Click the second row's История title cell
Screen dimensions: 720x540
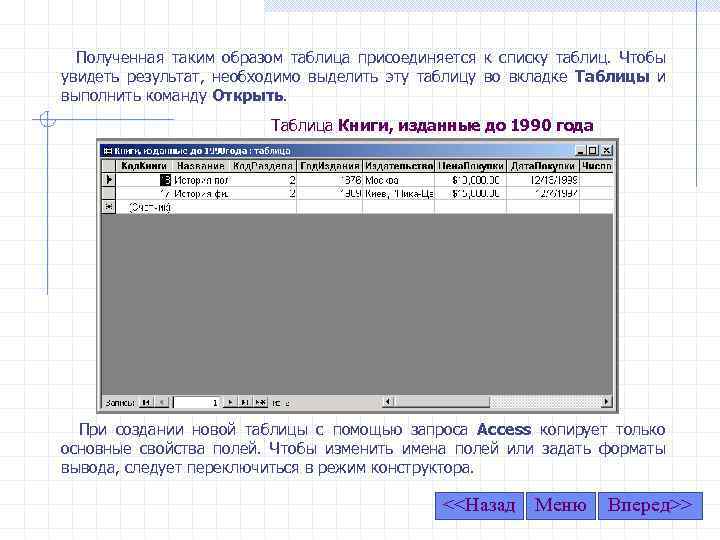[x=201, y=194]
